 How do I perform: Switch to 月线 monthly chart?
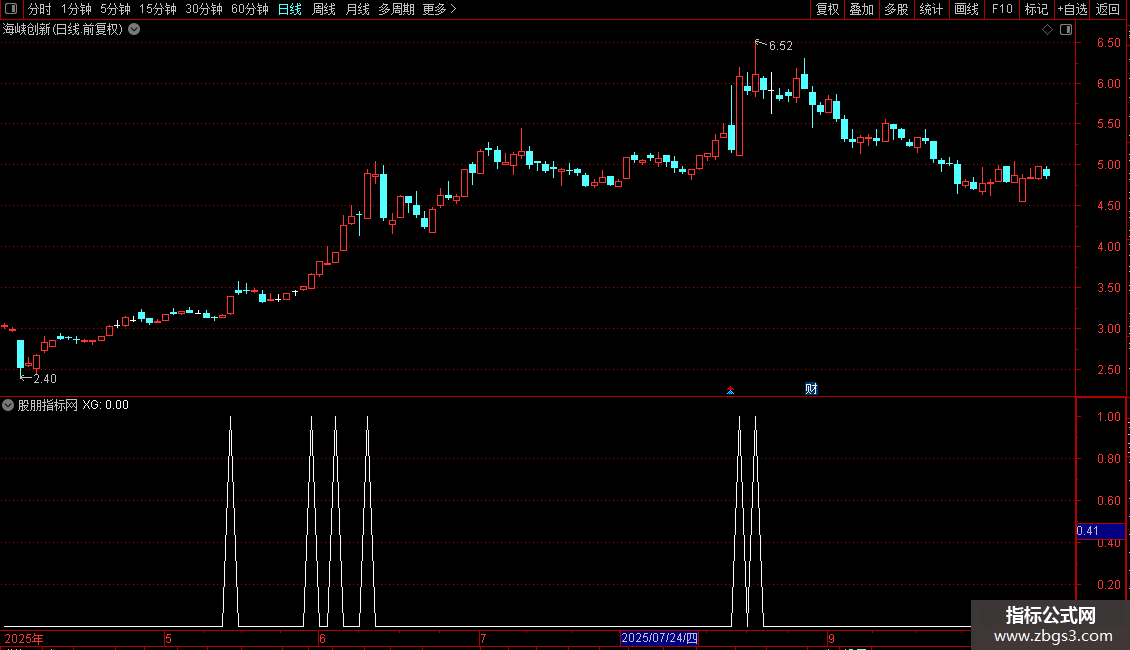pyautogui.click(x=357, y=9)
